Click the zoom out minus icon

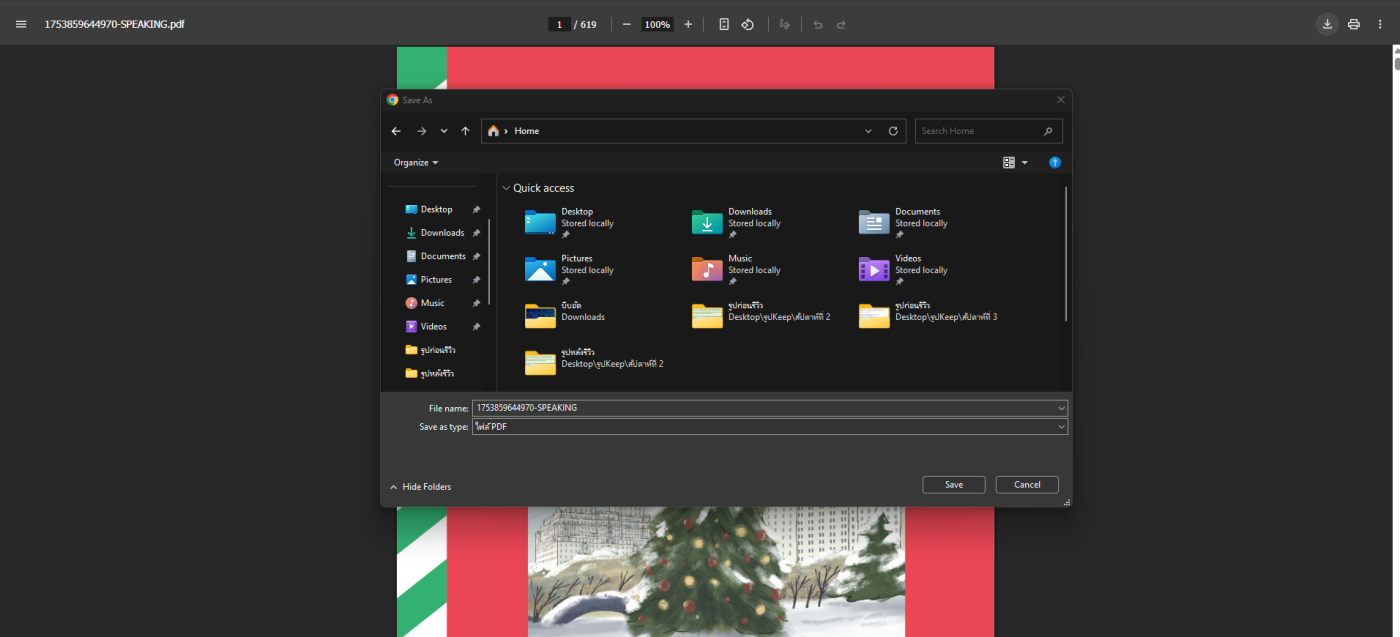(x=626, y=24)
